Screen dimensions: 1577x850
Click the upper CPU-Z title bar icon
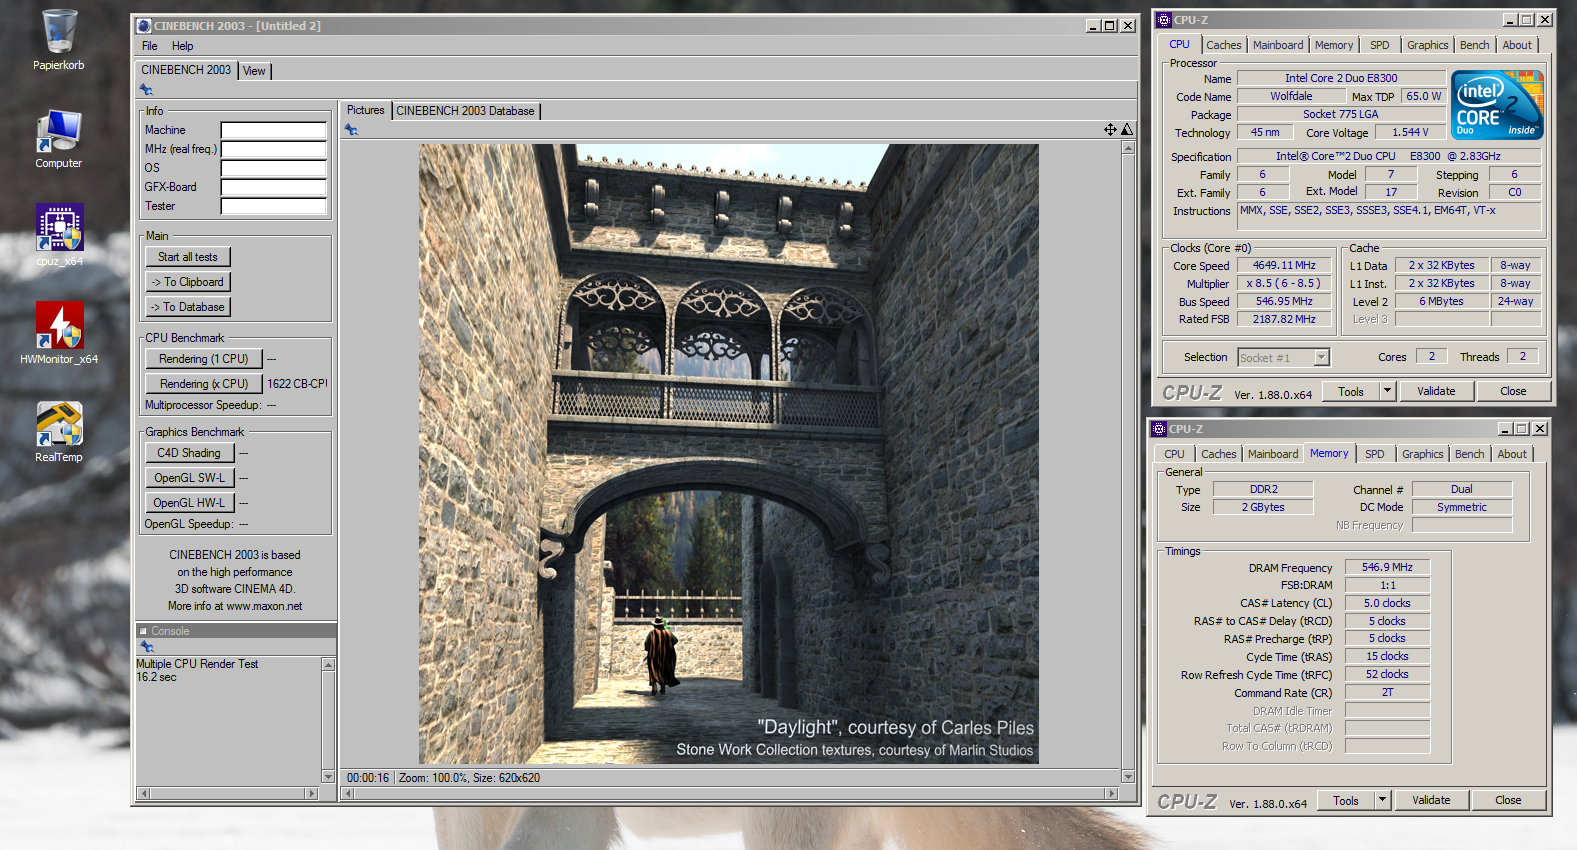point(1164,20)
